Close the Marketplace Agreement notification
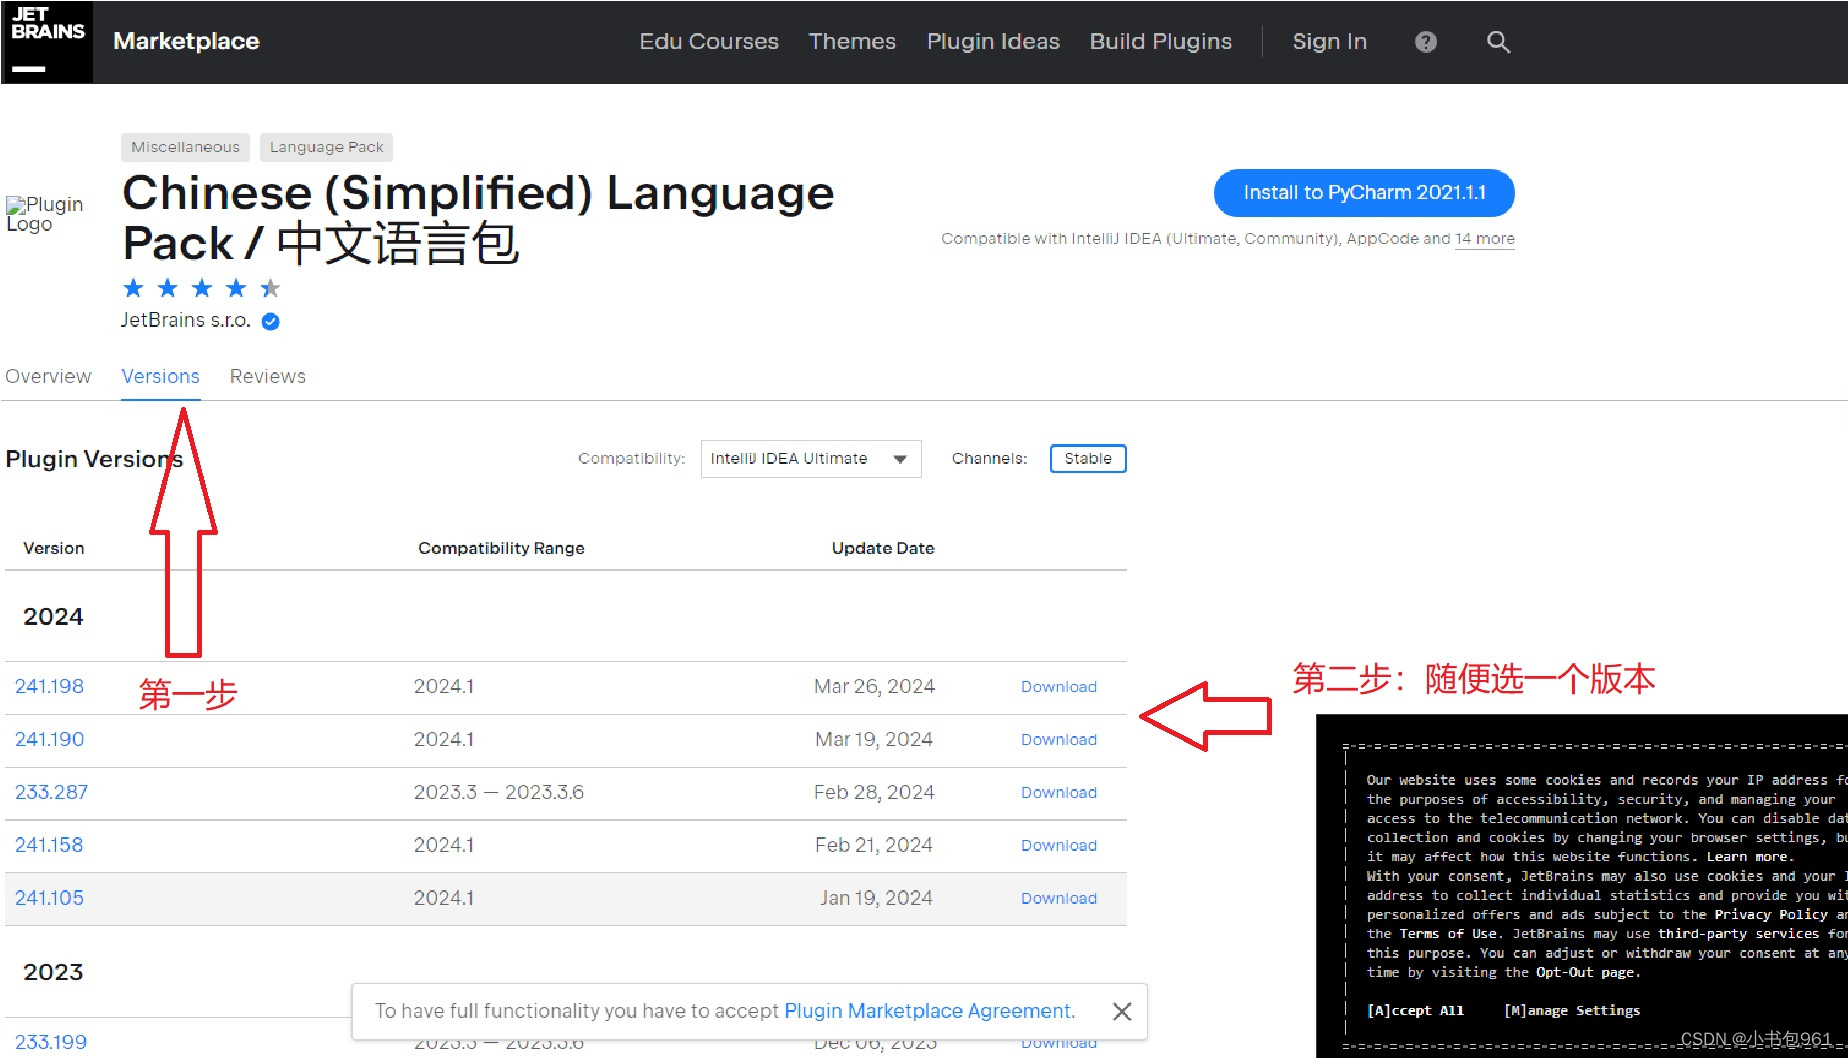Image resolution: width=1848 pixels, height=1058 pixels. pos(1122,1011)
